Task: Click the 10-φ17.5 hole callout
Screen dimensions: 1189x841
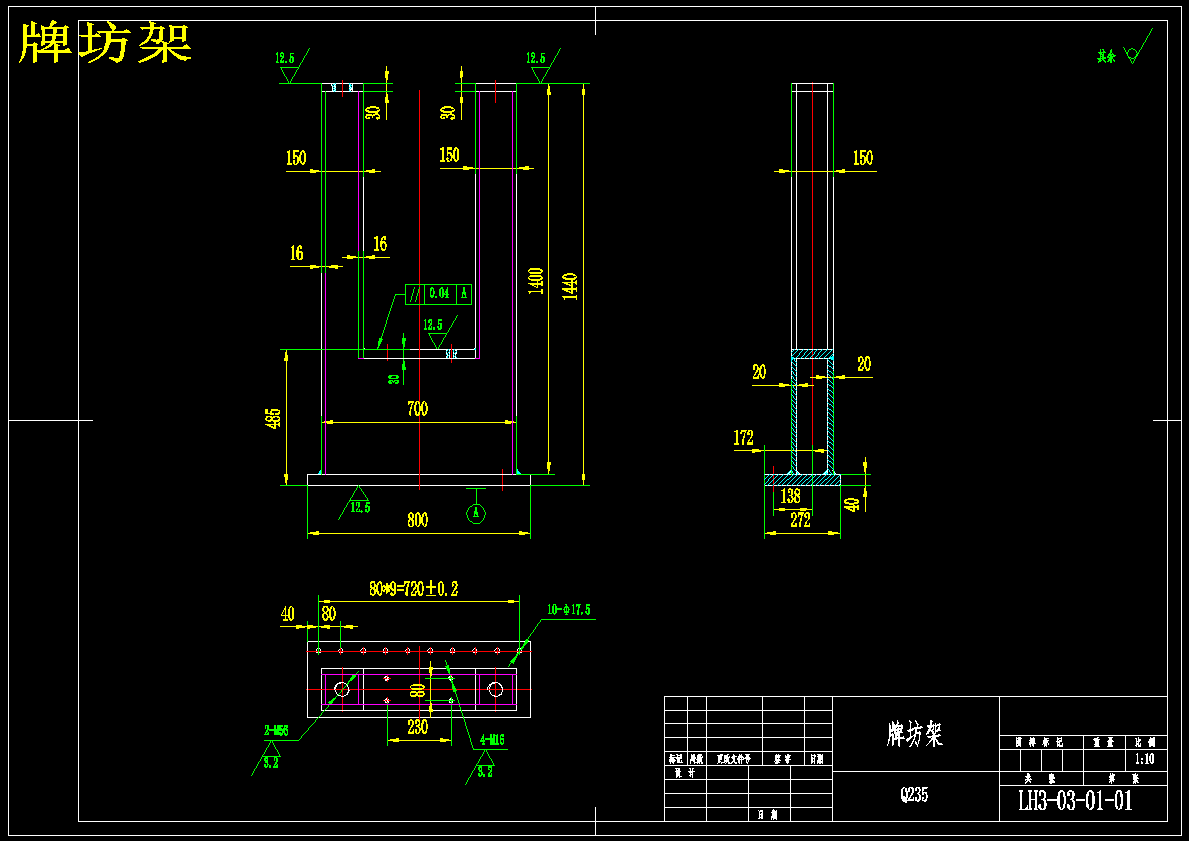Action: tap(569, 610)
